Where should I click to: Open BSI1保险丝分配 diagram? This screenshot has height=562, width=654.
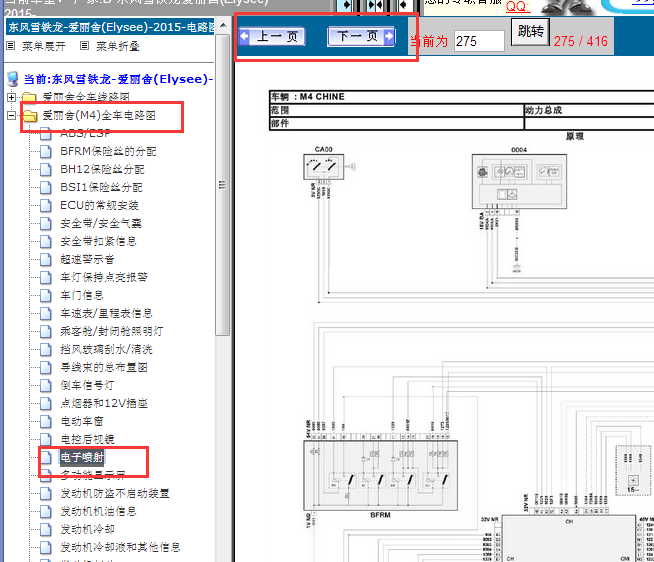[101, 187]
